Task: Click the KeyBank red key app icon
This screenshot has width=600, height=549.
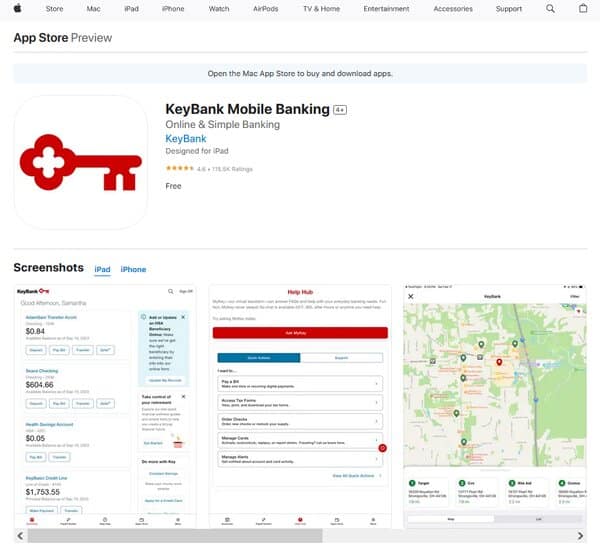Action: pyautogui.click(x=81, y=162)
